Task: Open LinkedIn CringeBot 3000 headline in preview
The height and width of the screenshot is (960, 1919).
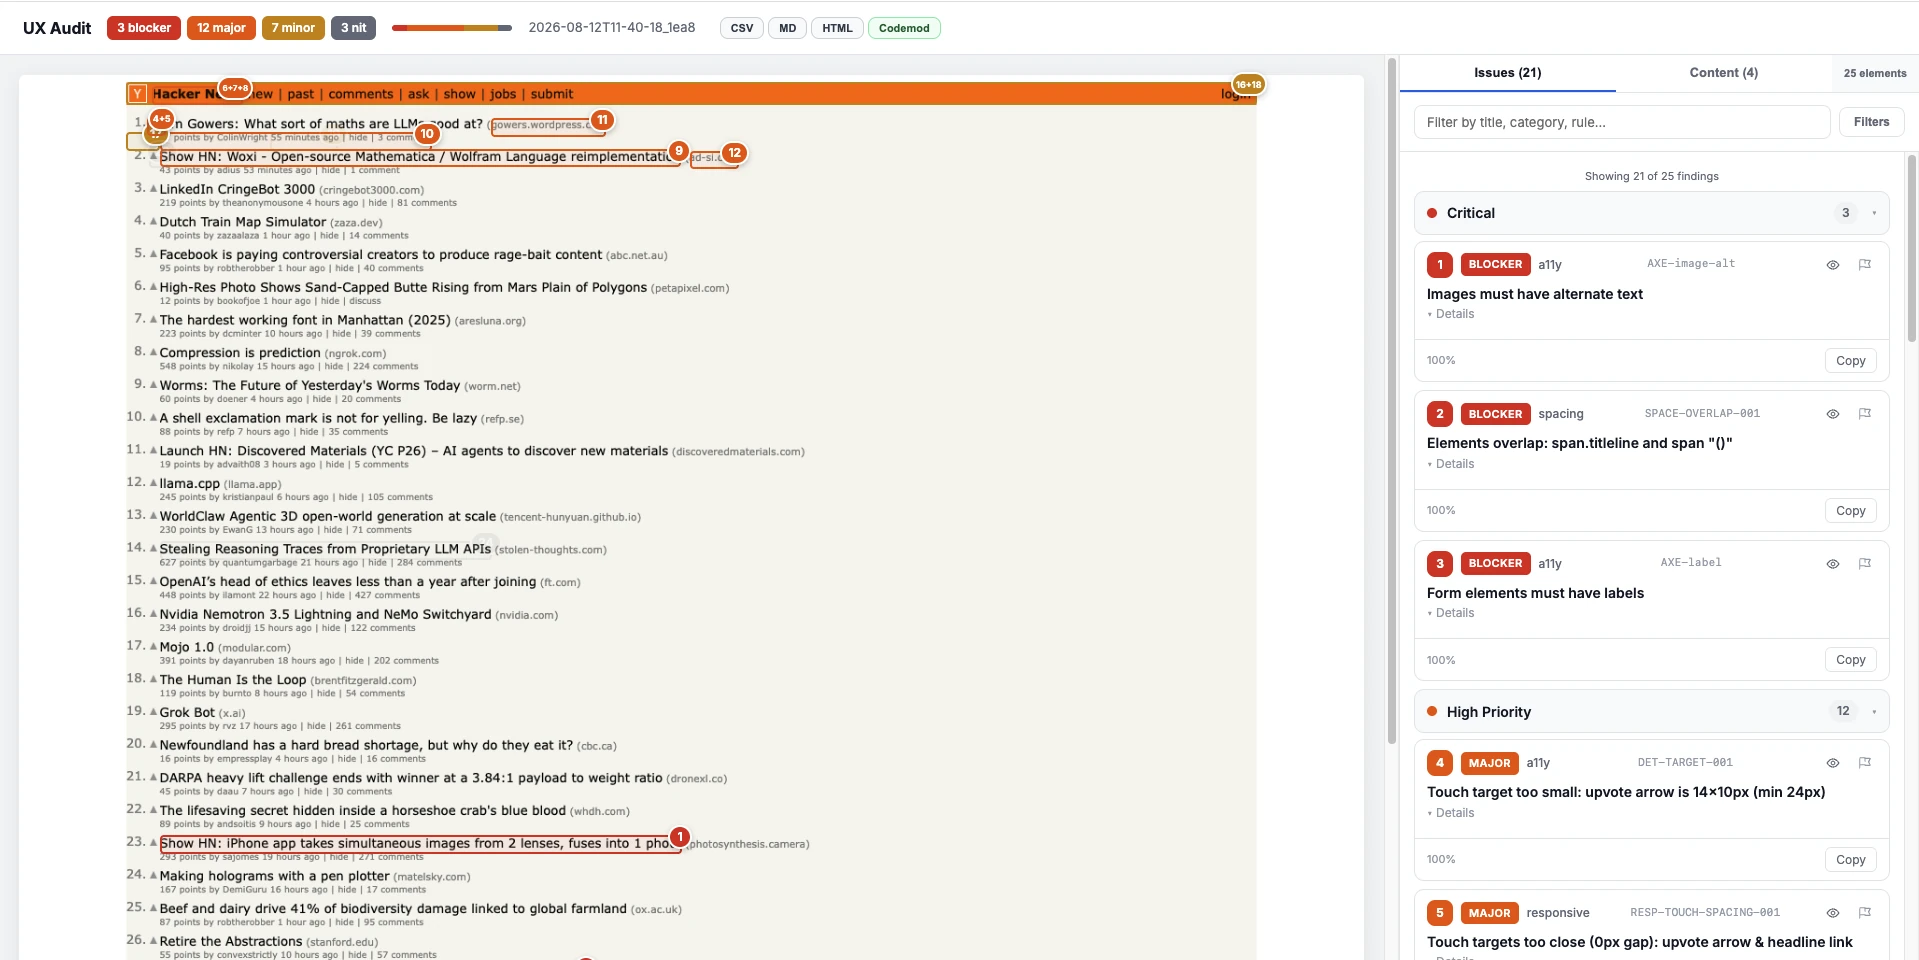Action: [x=237, y=189]
